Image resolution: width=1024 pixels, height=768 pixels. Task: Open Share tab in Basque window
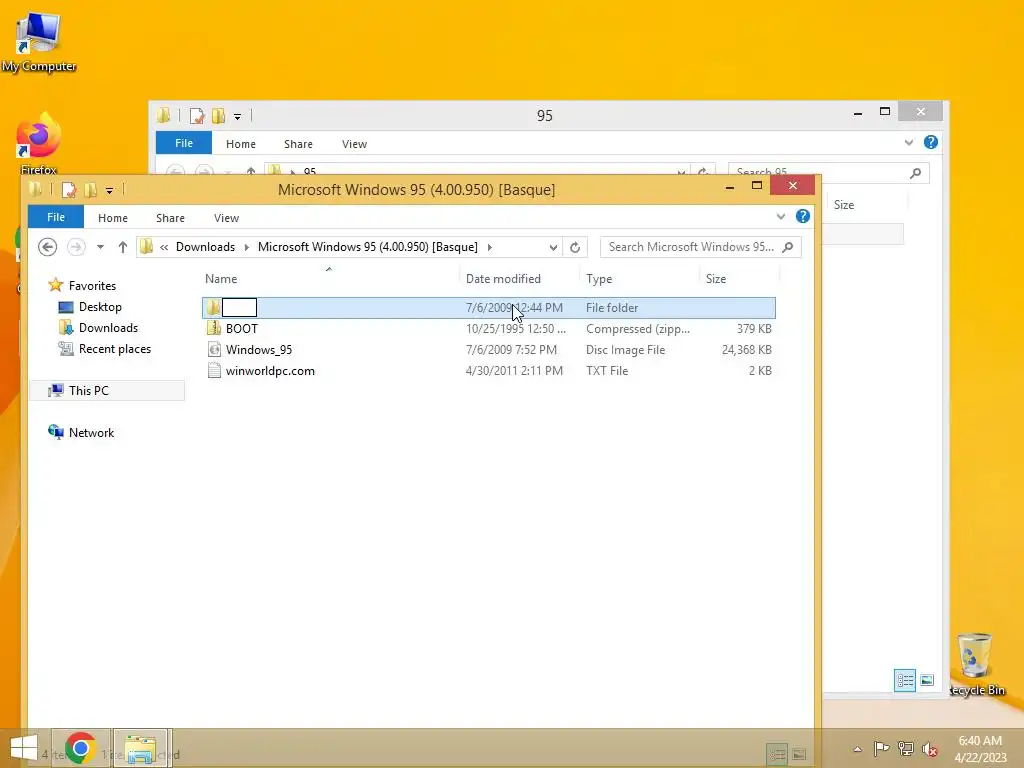pyautogui.click(x=170, y=218)
